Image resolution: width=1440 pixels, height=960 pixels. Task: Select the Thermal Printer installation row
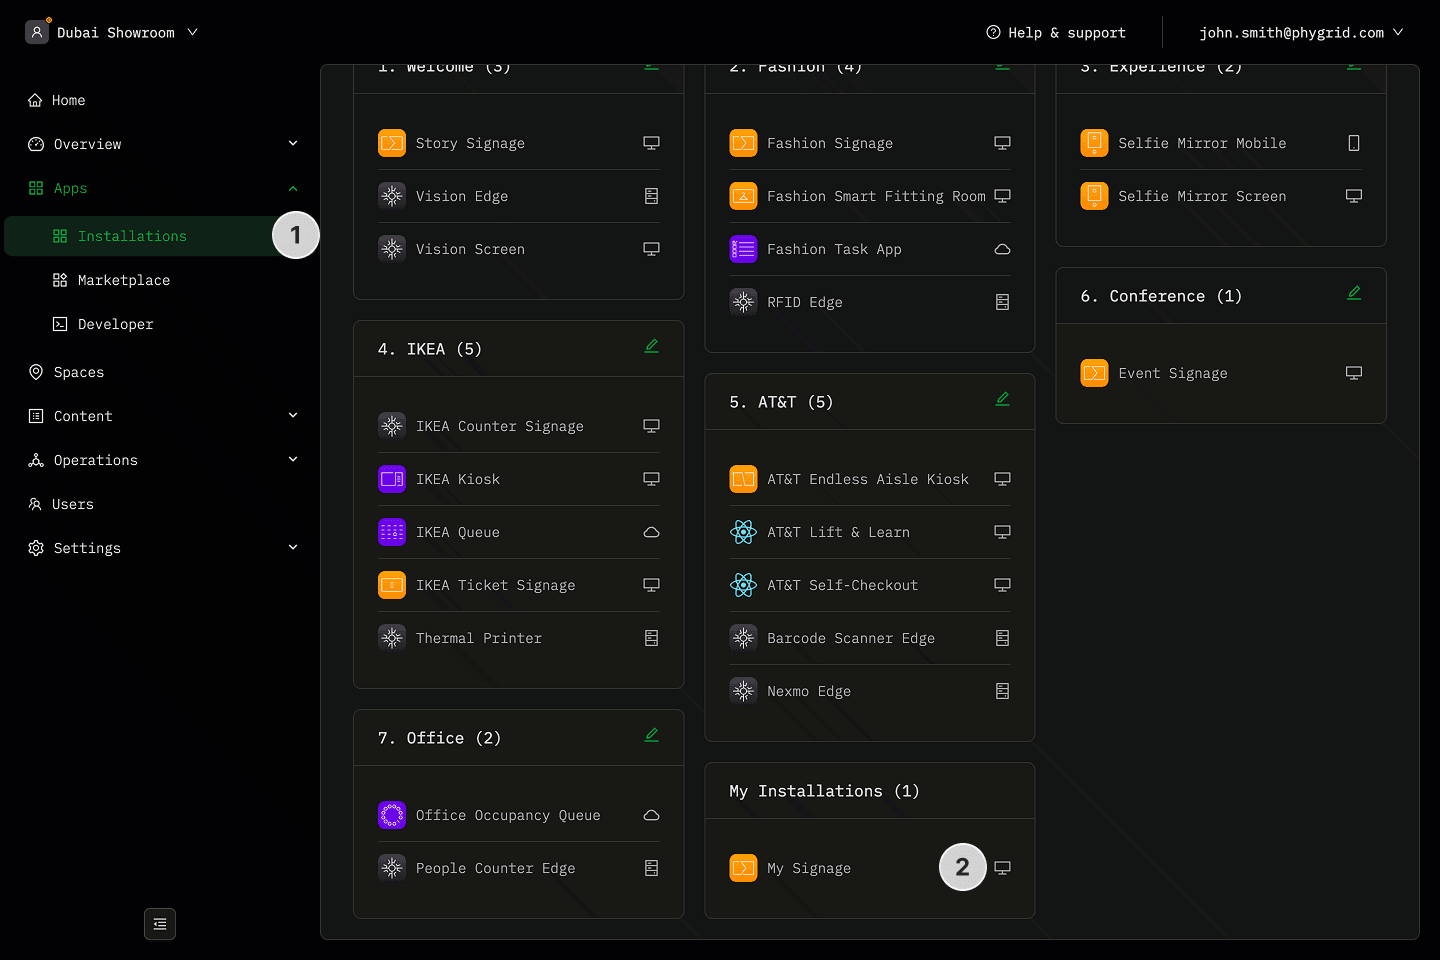coord(479,638)
